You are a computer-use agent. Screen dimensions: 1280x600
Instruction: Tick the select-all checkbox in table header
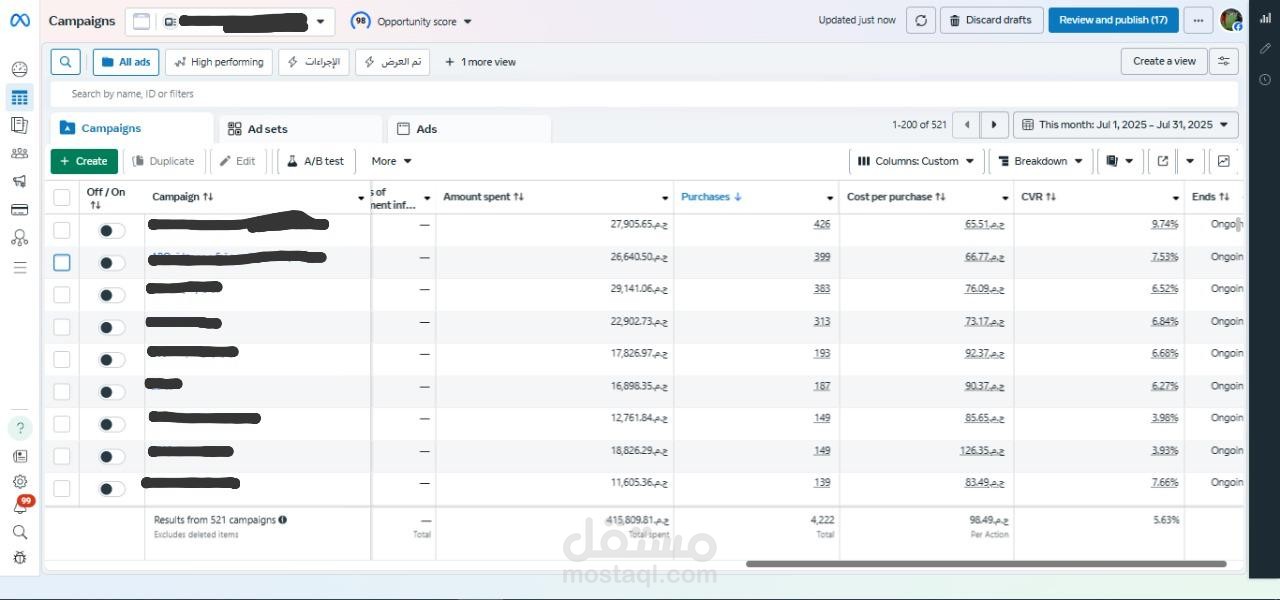62,197
